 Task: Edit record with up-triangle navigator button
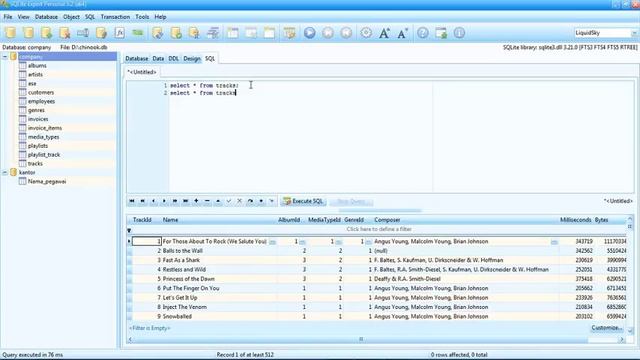[218, 201]
